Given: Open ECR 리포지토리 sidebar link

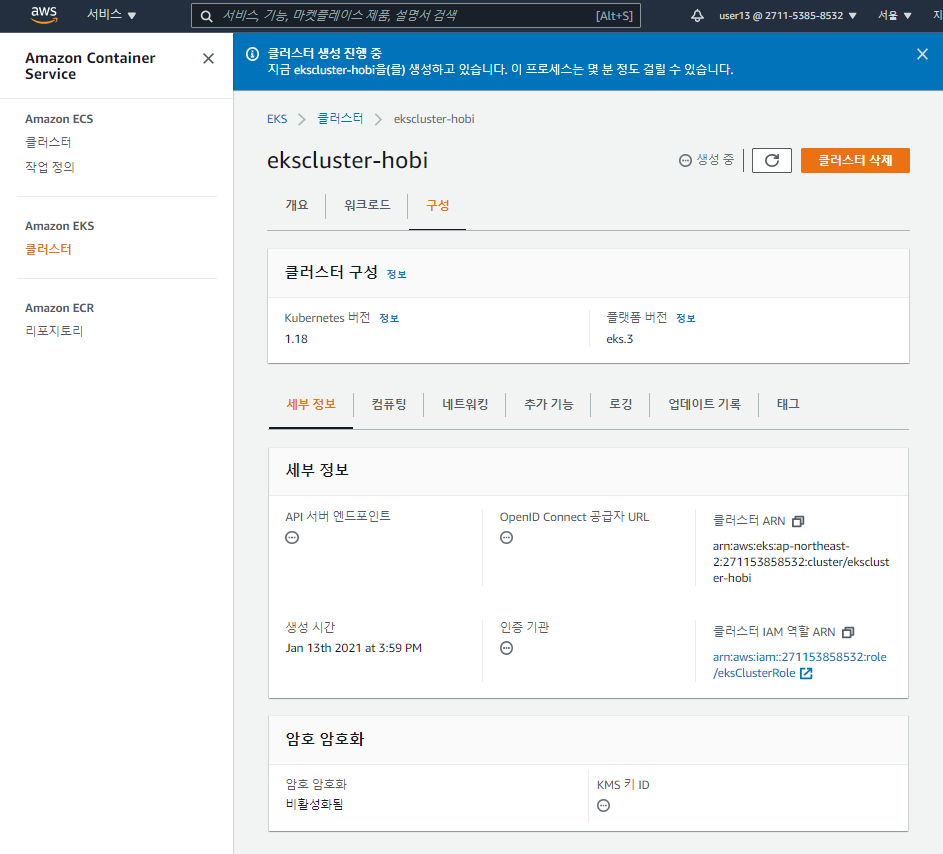Looking at the screenshot, I should (54, 331).
